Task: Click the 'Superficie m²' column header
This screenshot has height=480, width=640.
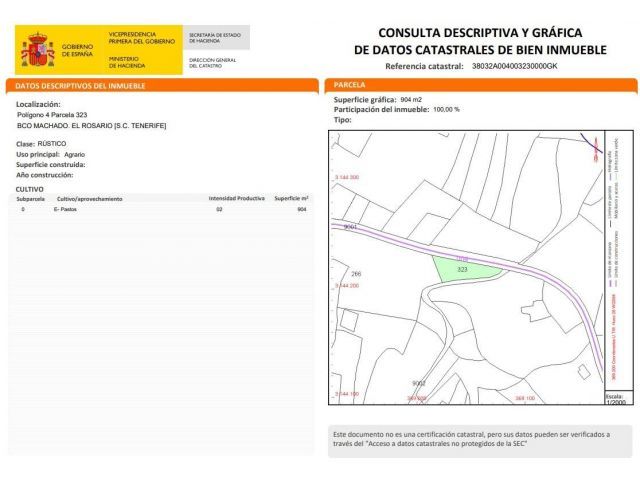Action: click(291, 198)
